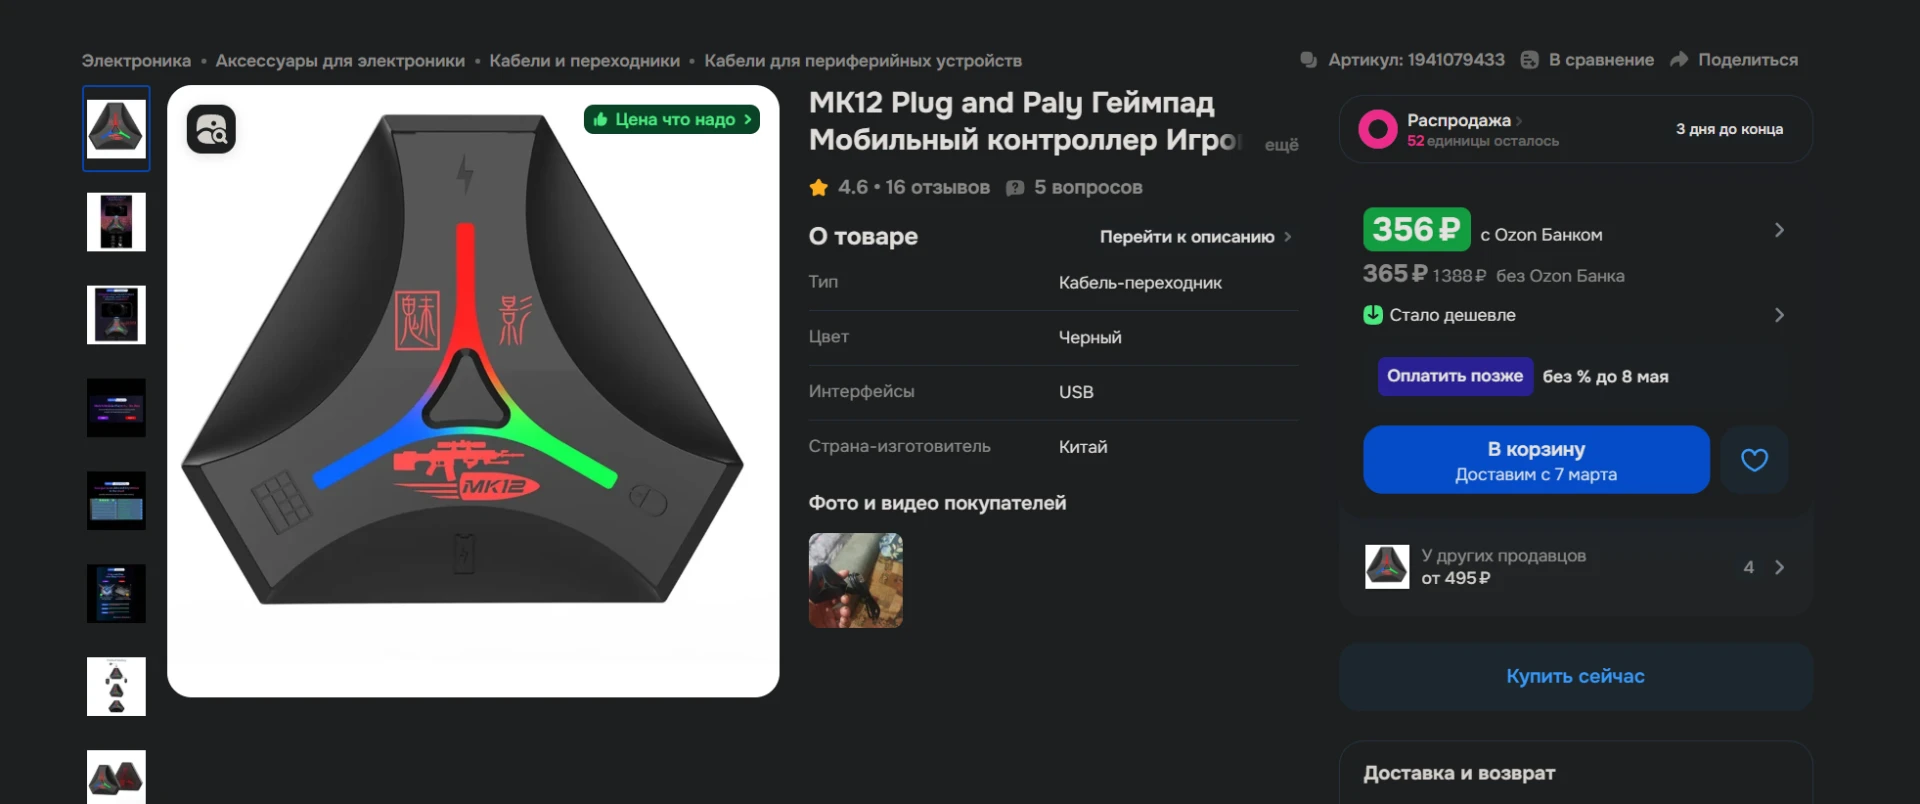This screenshot has height=804, width=1920.
Task: Expand other sellers offers chevron
Action: [1779, 567]
